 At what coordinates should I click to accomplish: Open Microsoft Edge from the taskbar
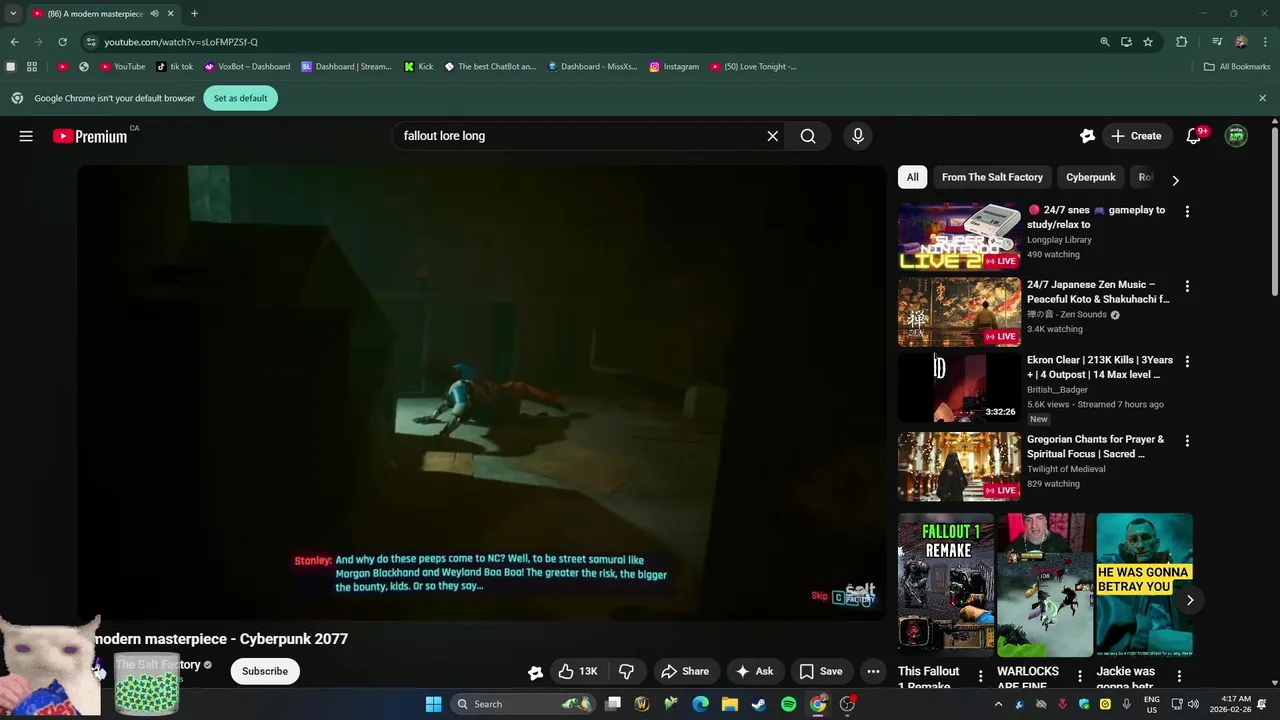click(x=701, y=704)
